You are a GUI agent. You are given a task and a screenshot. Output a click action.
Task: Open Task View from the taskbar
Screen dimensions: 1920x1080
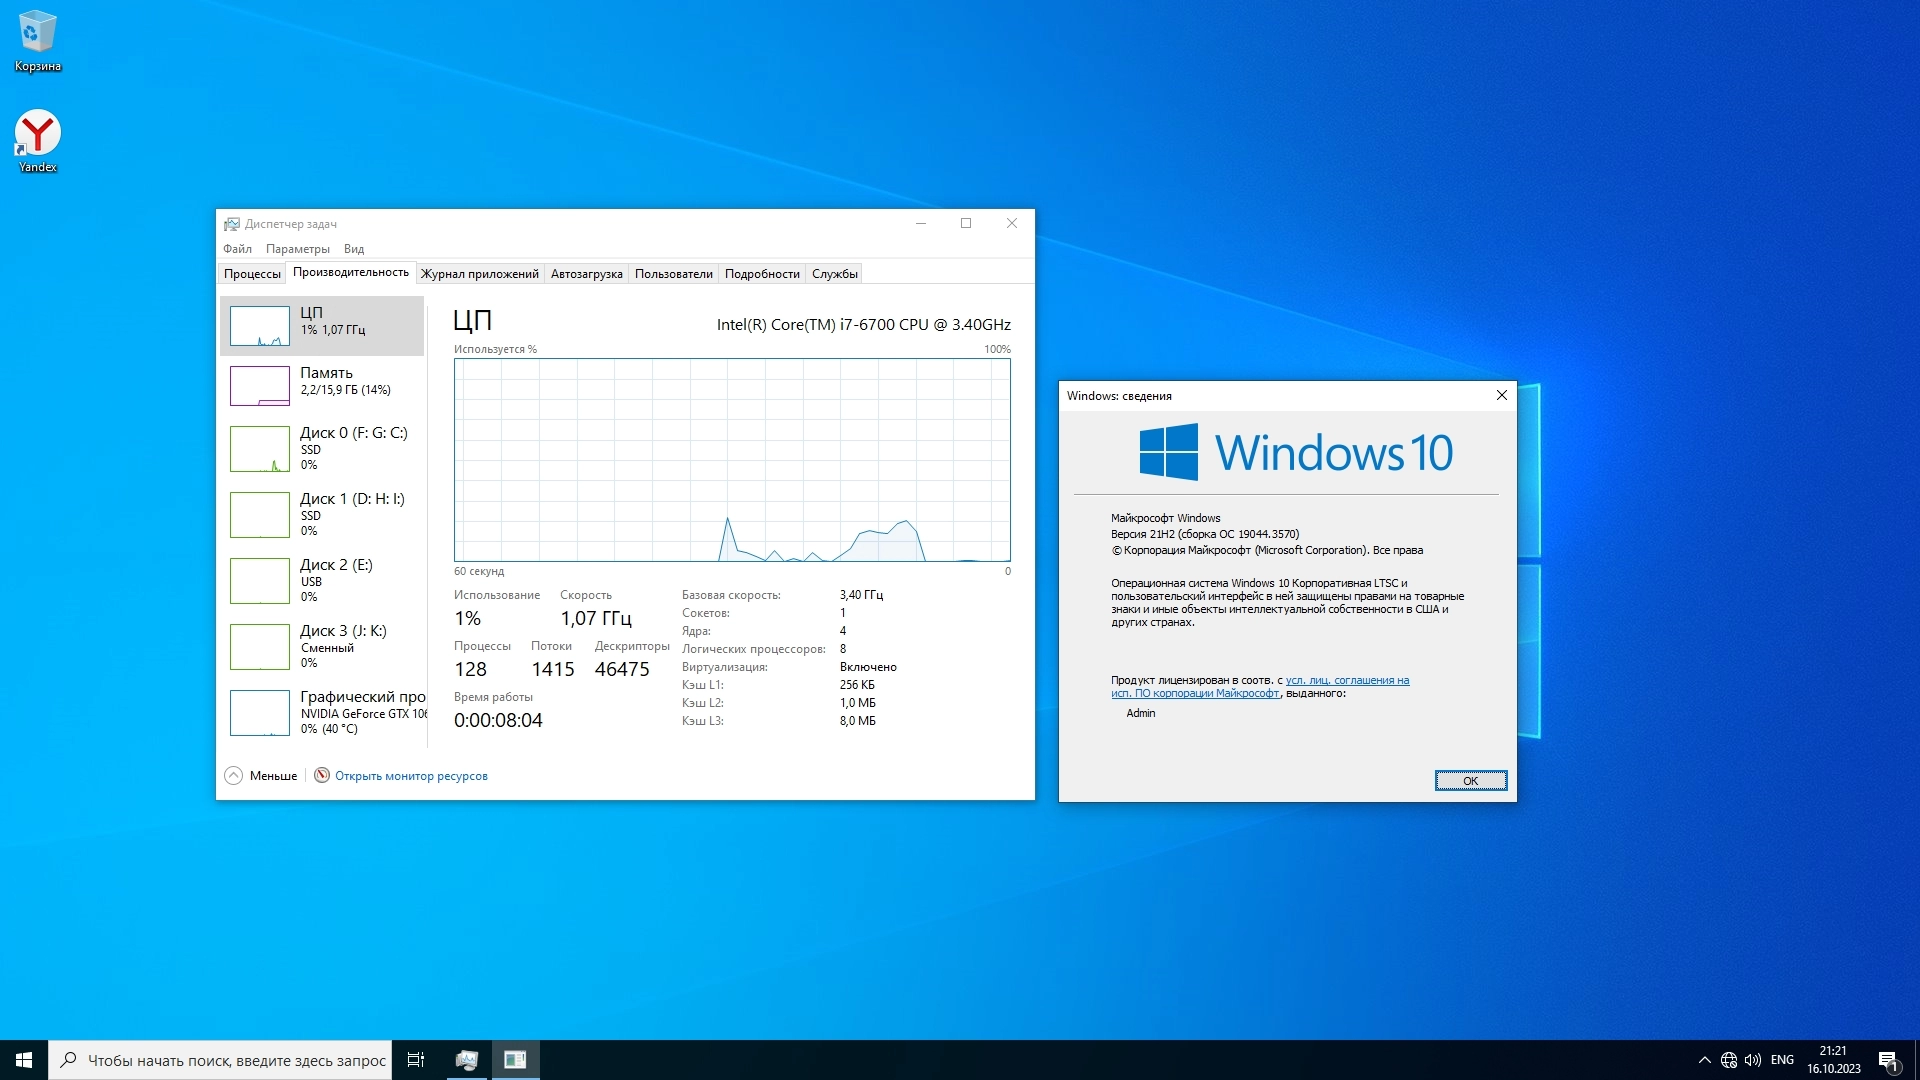(x=416, y=1060)
